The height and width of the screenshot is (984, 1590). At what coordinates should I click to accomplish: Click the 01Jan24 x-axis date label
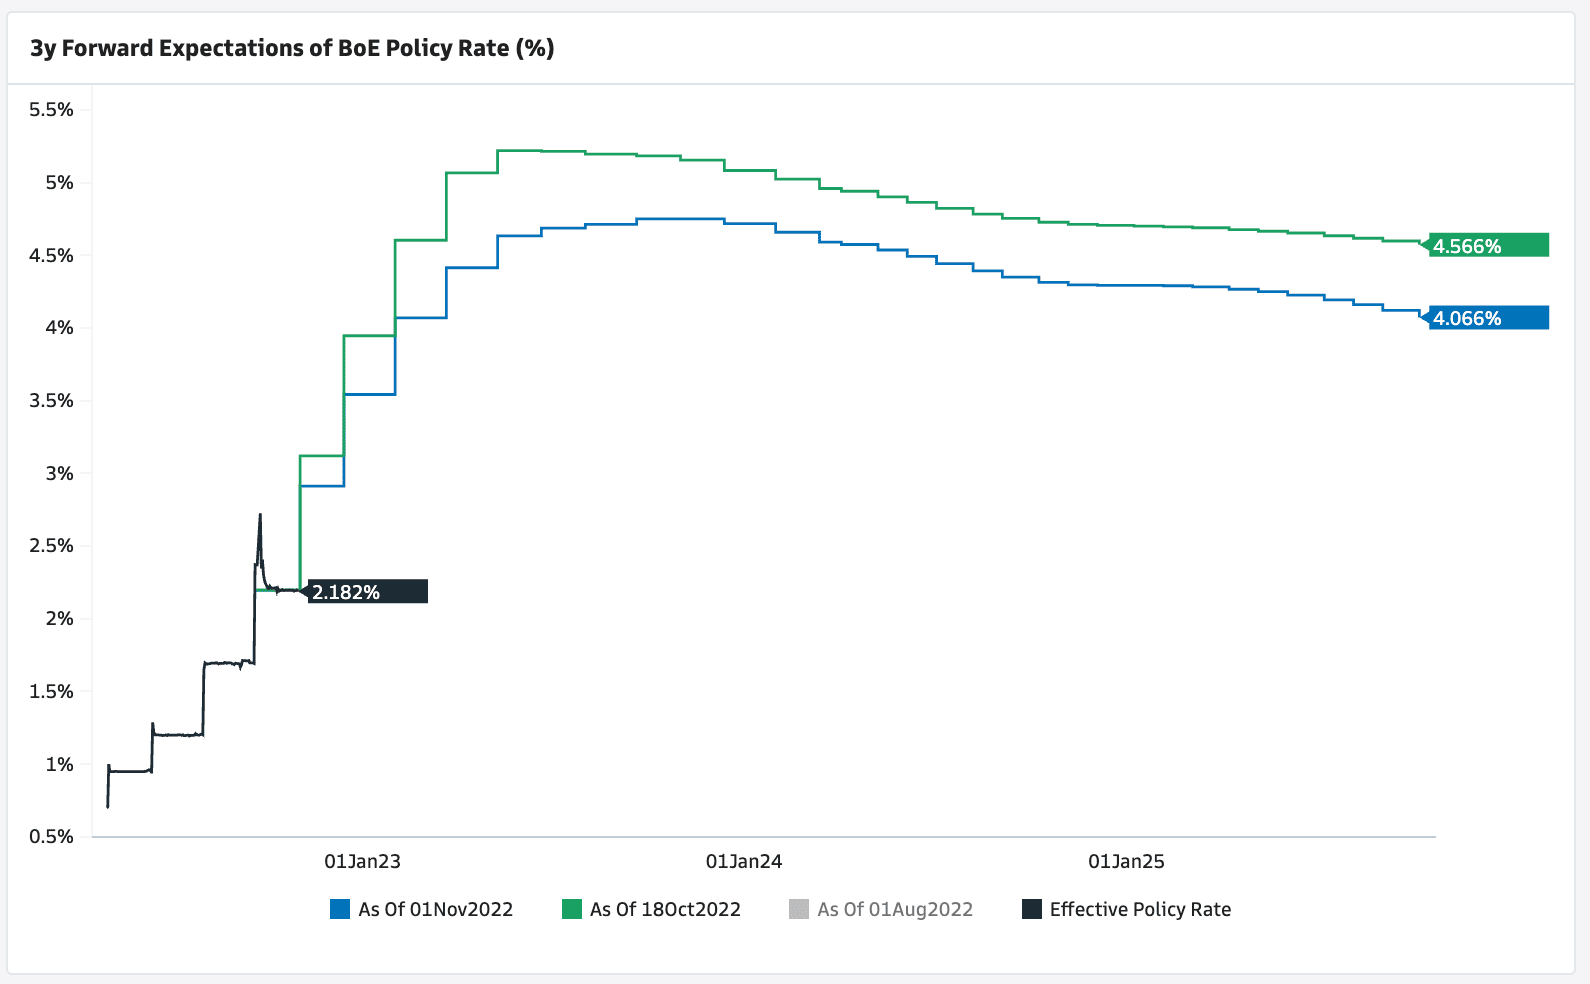point(744,861)
